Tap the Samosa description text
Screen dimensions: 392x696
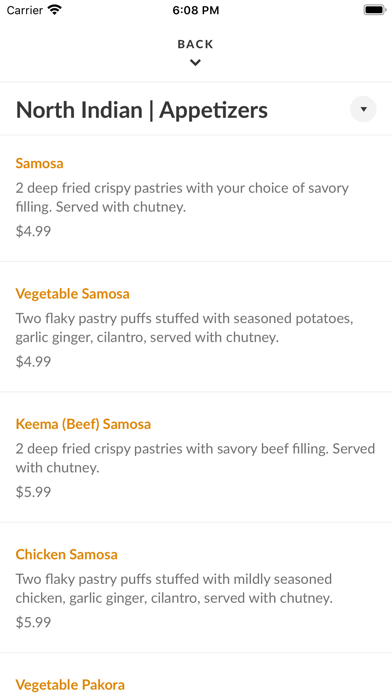[x=182, y=198]
